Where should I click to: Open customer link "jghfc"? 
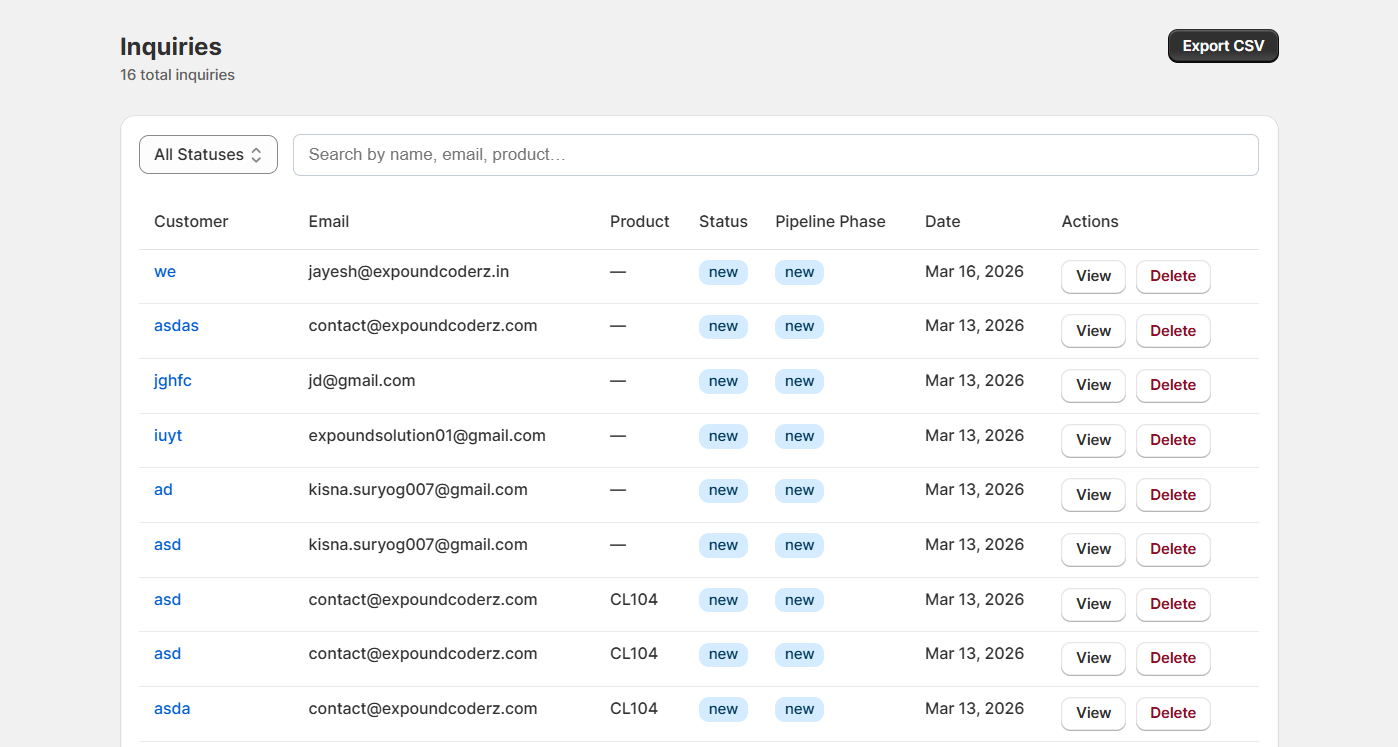(173, 381)
